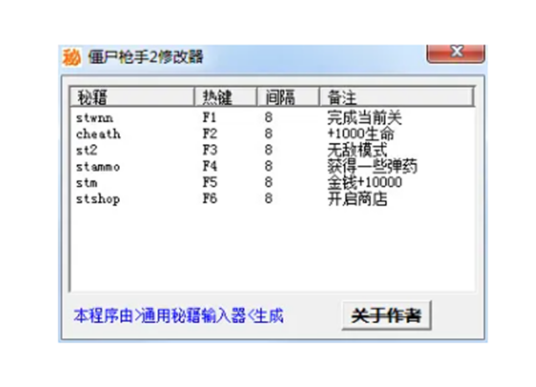Close the 僵尸枪手2修改器 window
Screen dimensions: 536x387
coord(456,54)
